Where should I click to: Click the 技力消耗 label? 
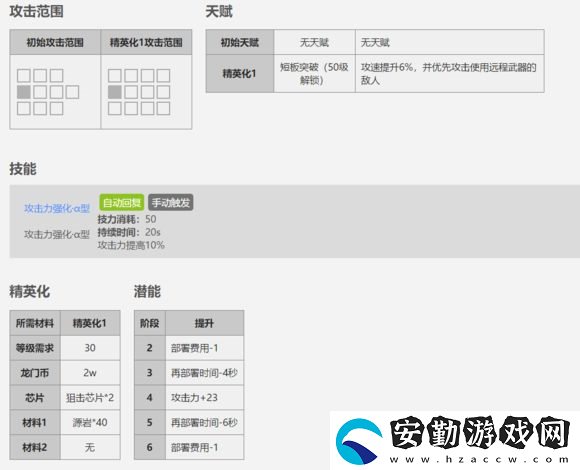[x=118, y=219]
